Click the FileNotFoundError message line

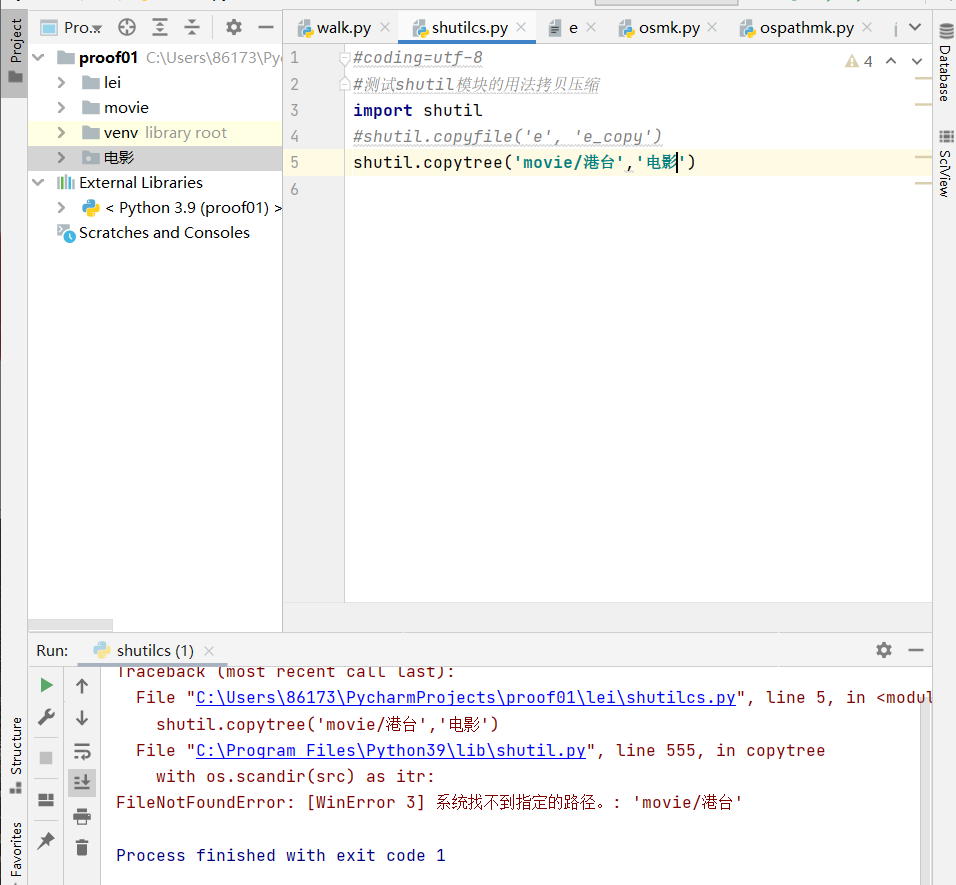tap(429, 803)
